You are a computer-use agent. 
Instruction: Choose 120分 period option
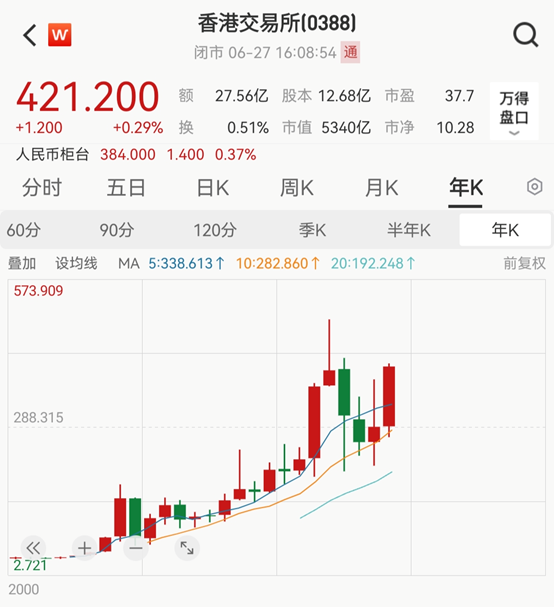(x=215, y=230)
